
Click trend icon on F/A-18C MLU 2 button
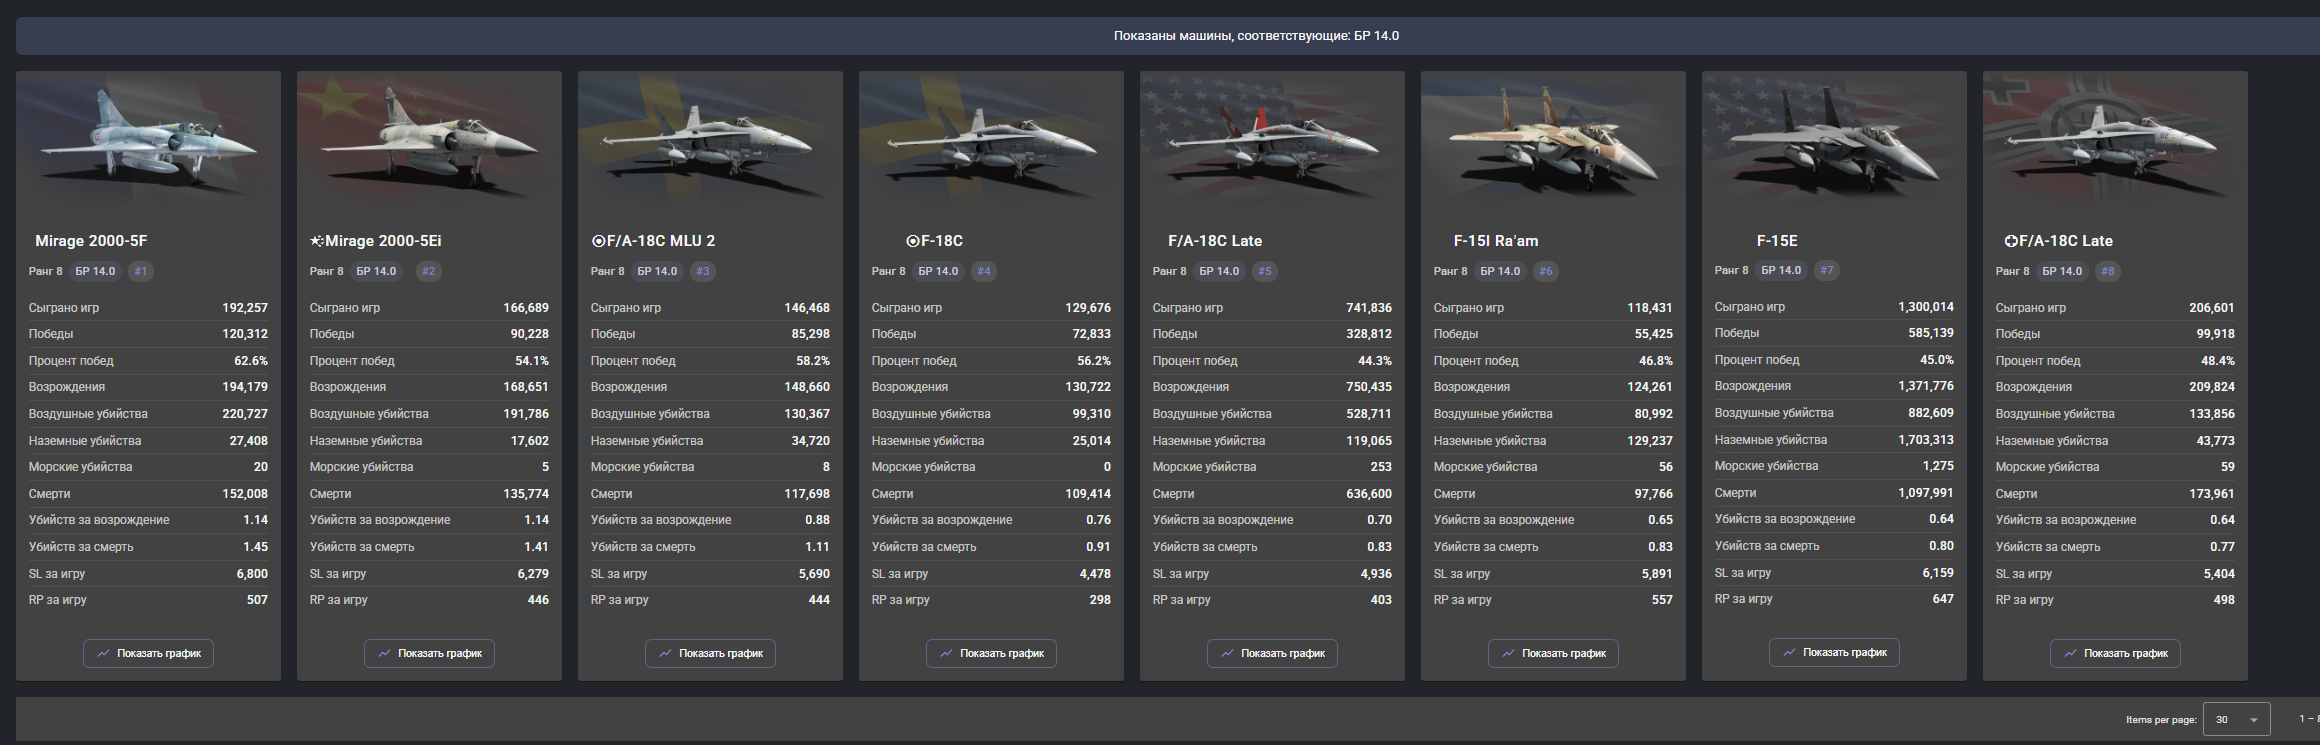coord(665,653)
